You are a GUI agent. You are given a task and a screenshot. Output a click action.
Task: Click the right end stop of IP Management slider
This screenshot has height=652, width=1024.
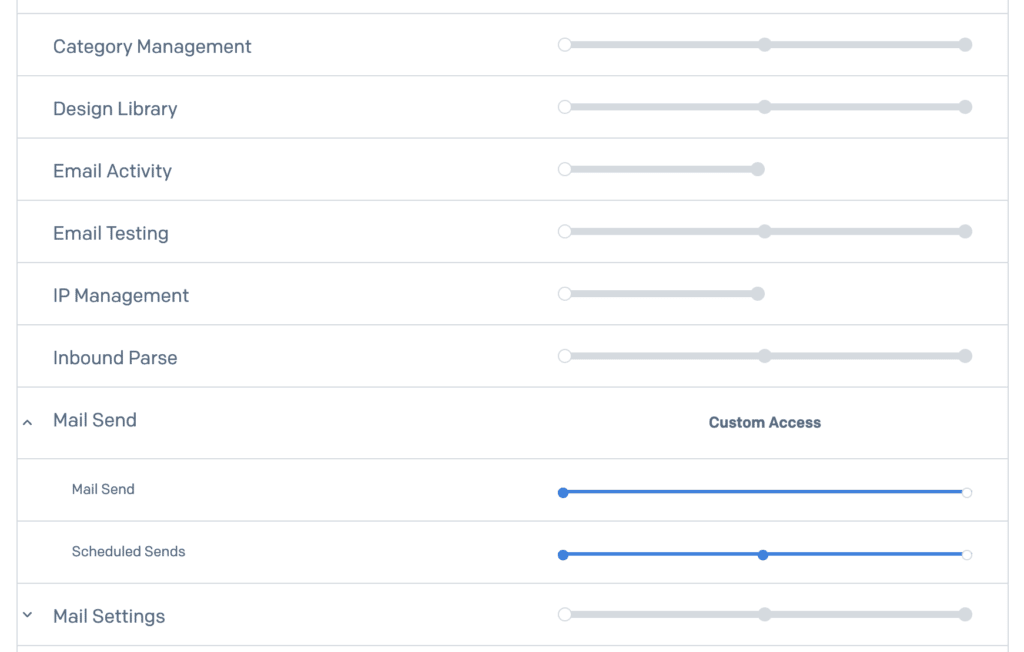(x=758, y=294)
